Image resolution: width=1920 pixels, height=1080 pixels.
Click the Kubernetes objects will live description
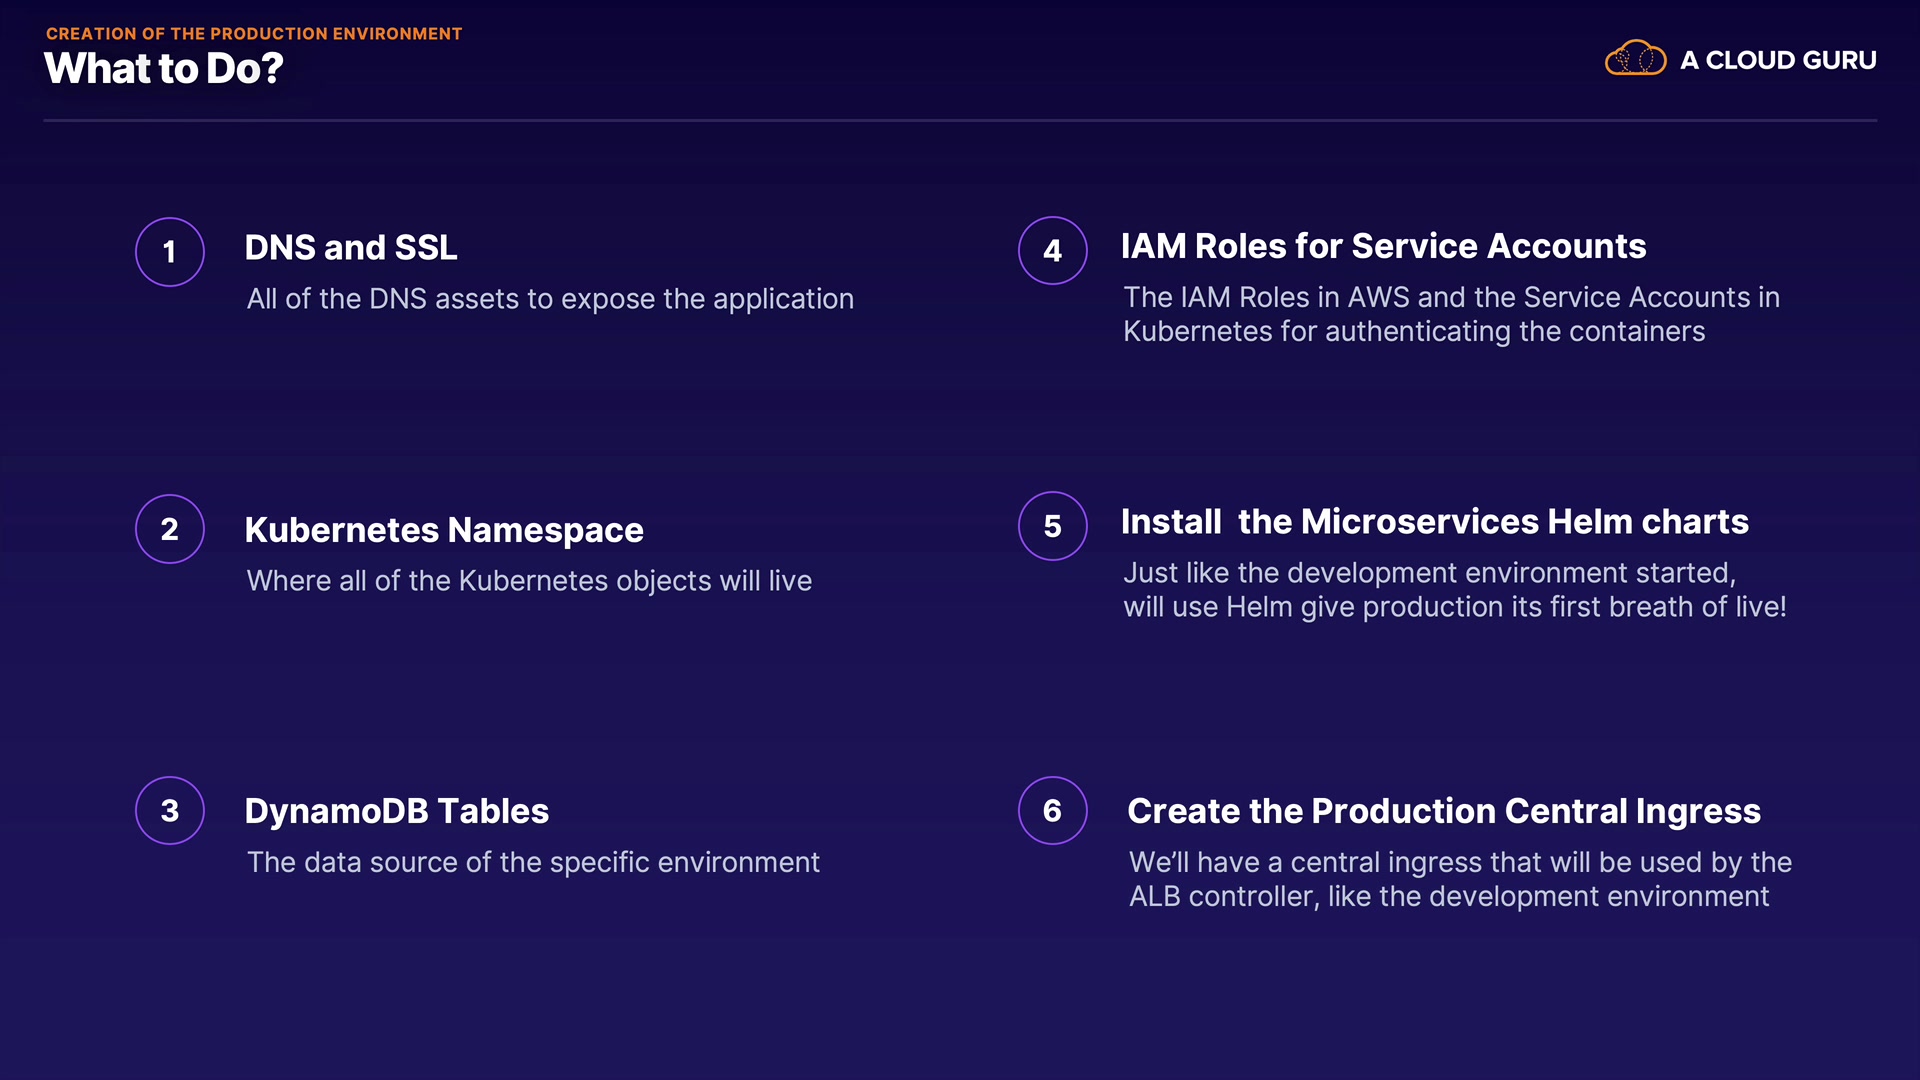(x=529, y=581)
